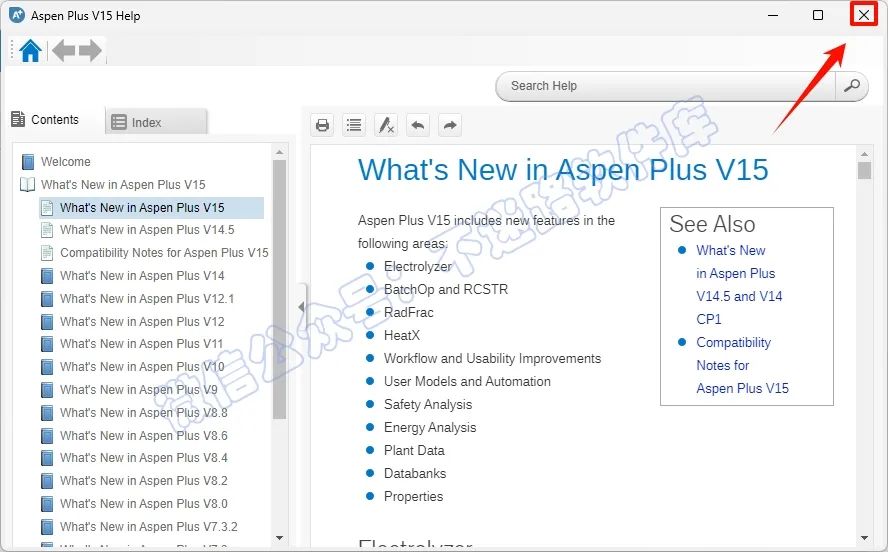
Task: Print the current help topic
Action: click(322, 125)
